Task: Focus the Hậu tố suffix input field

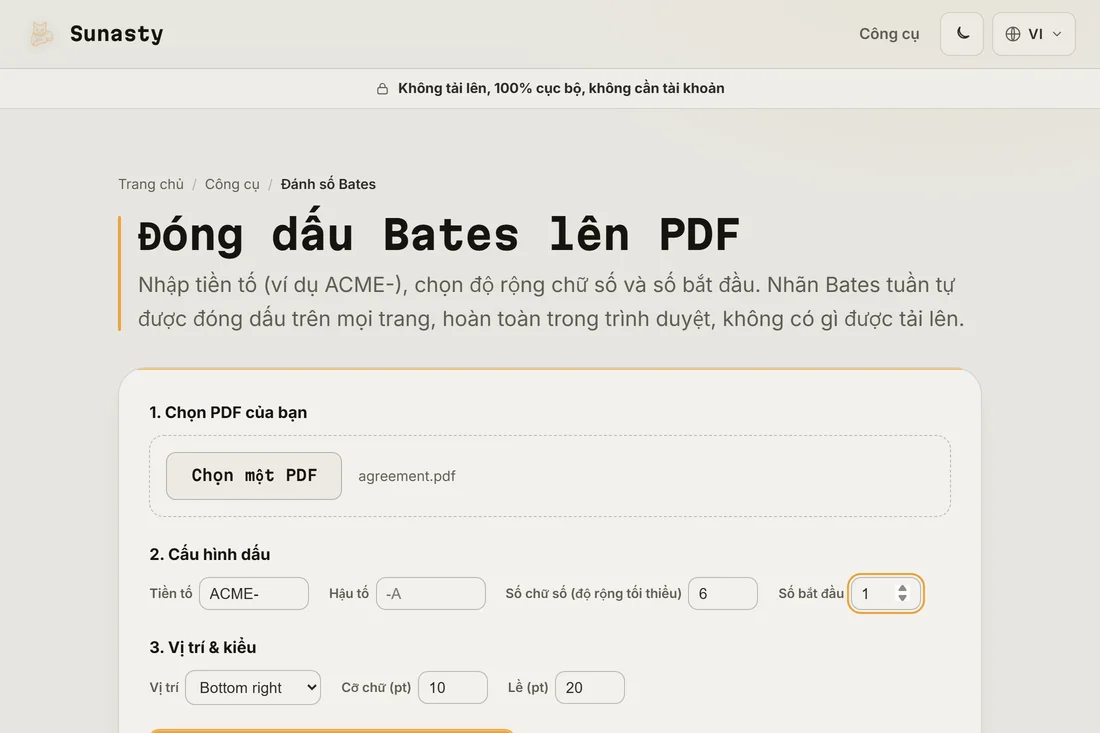Action: pos(431,593)
